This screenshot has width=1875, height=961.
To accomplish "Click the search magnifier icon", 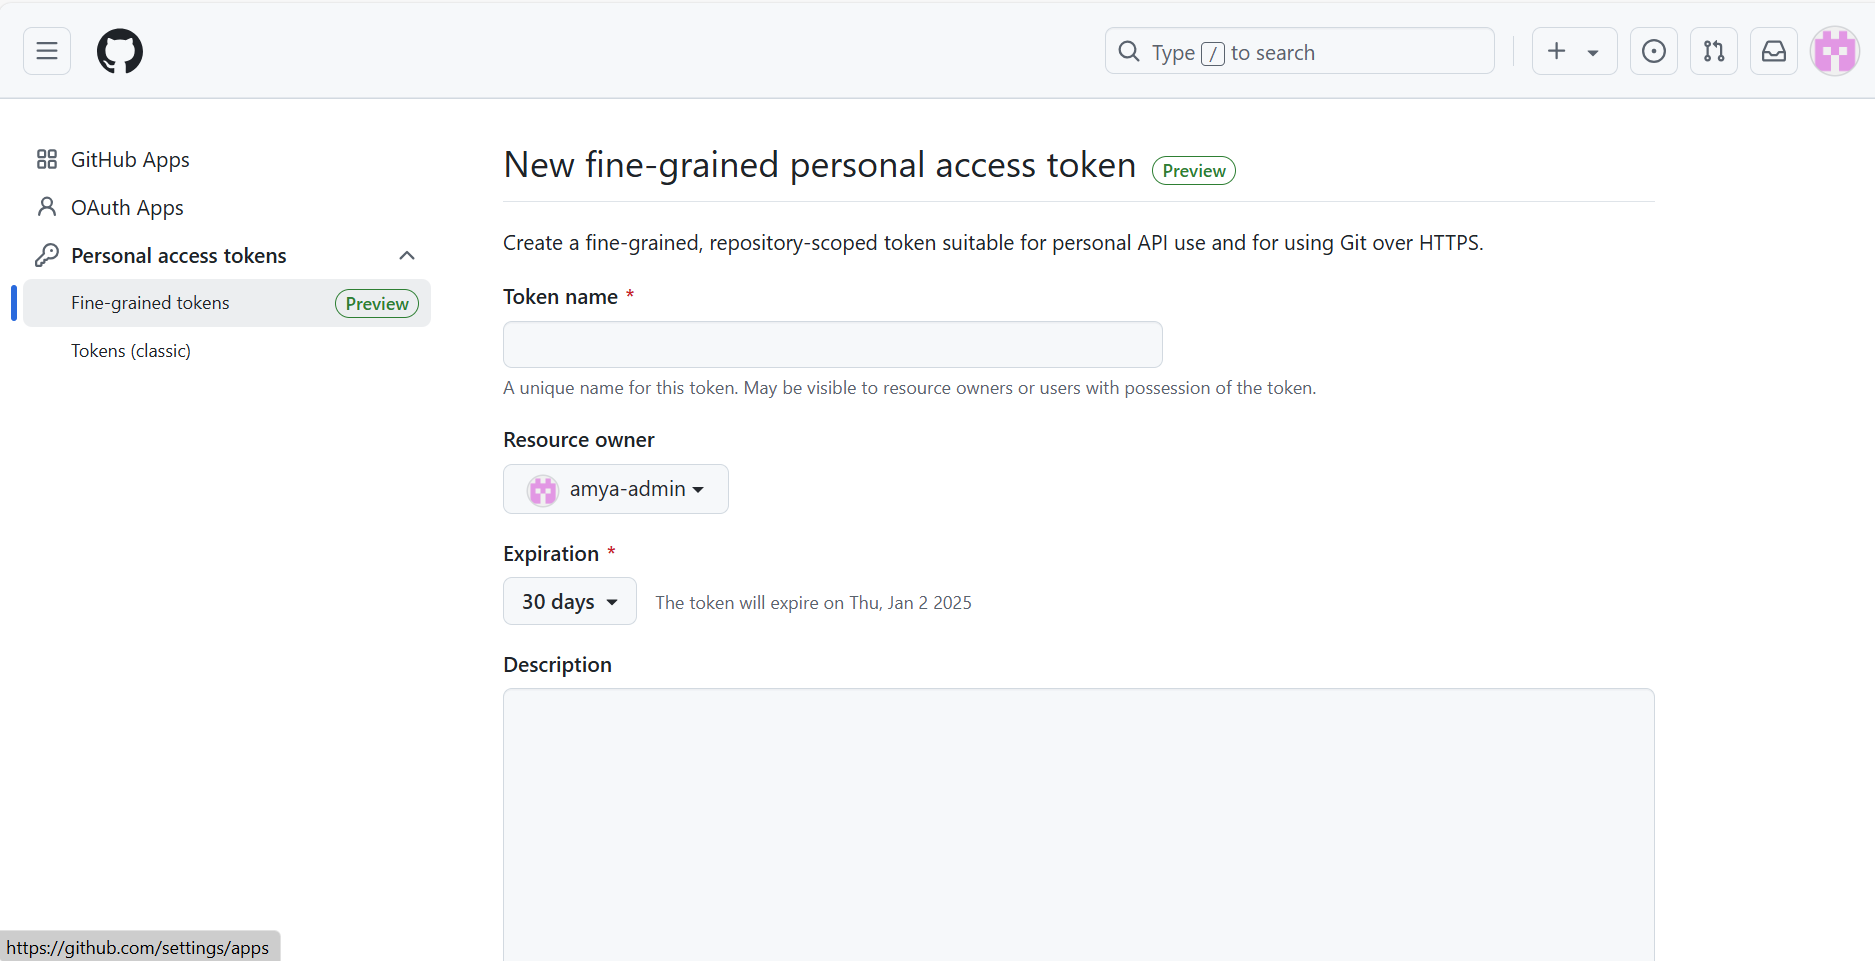I will coord(1129,51).
